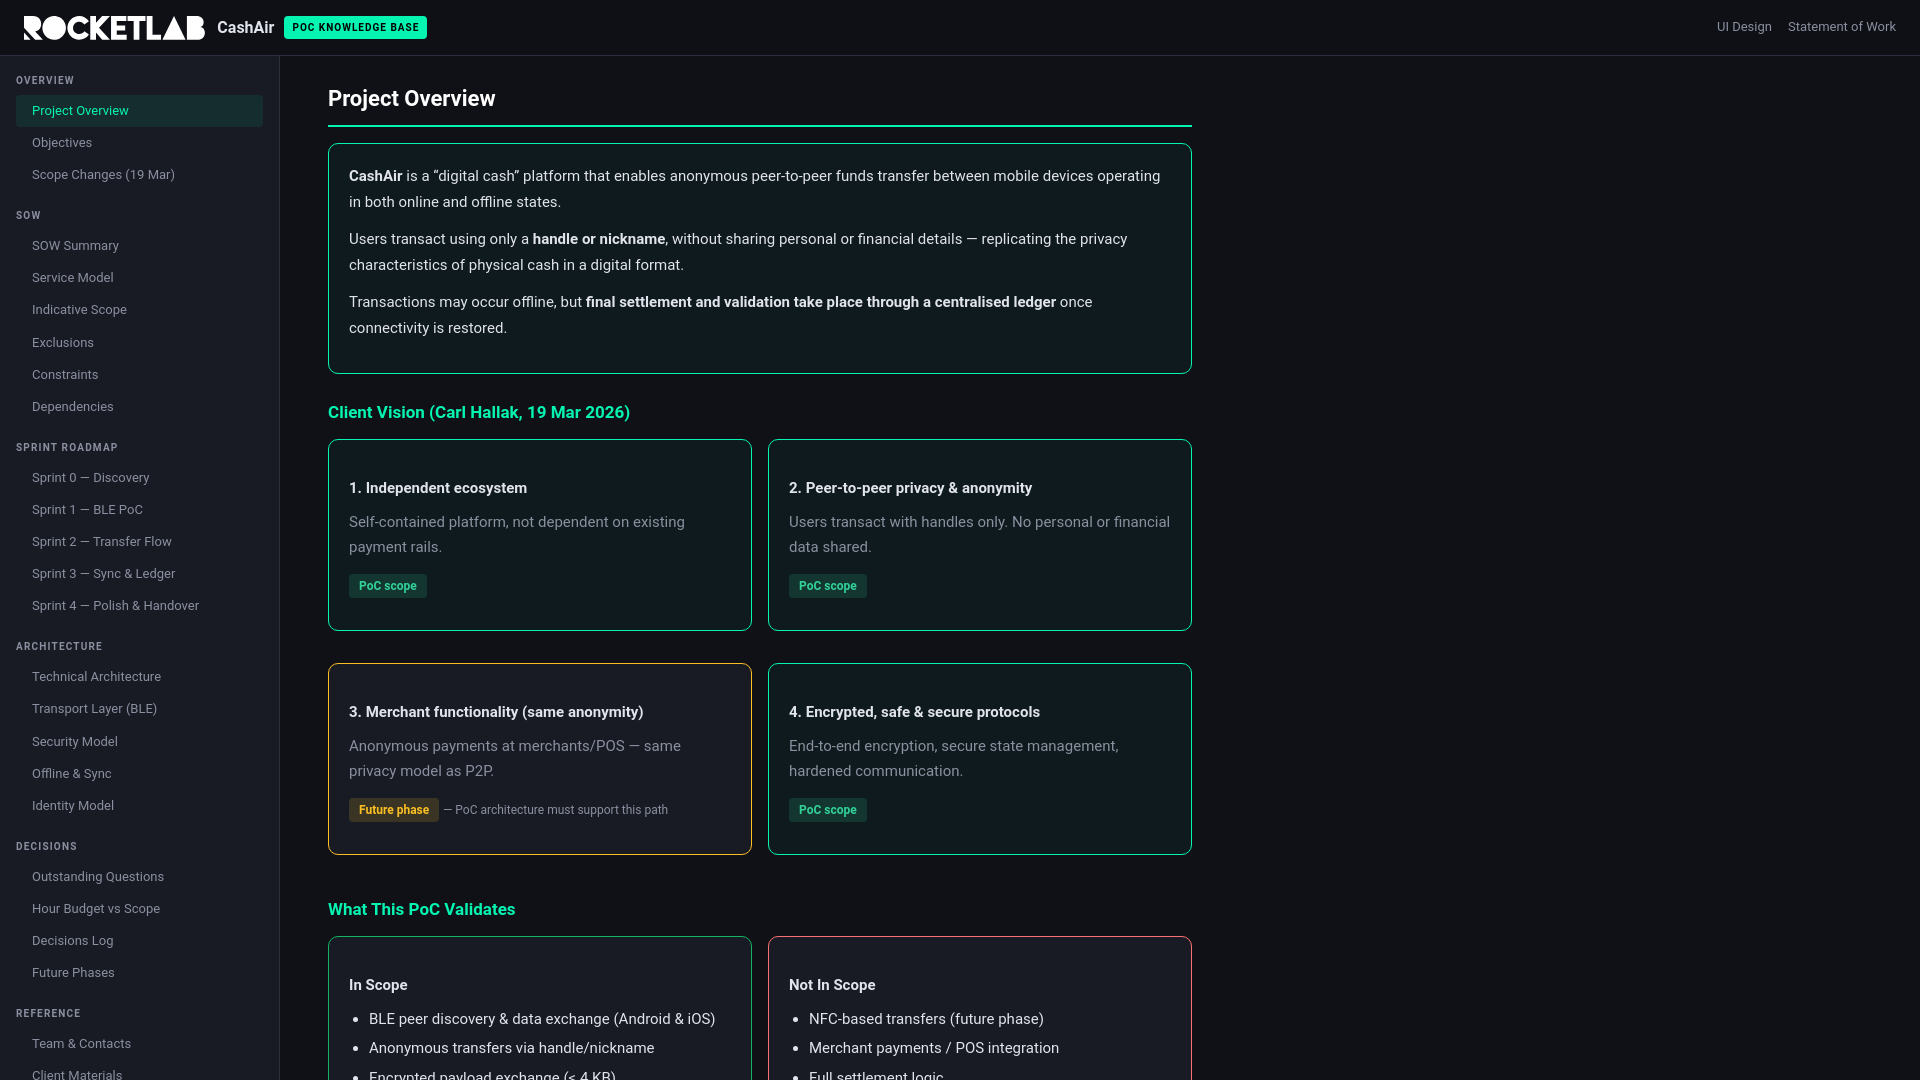Open the Statement of Work link
Viewport: 1920px width, 1080px height.
pos(1841,27)
